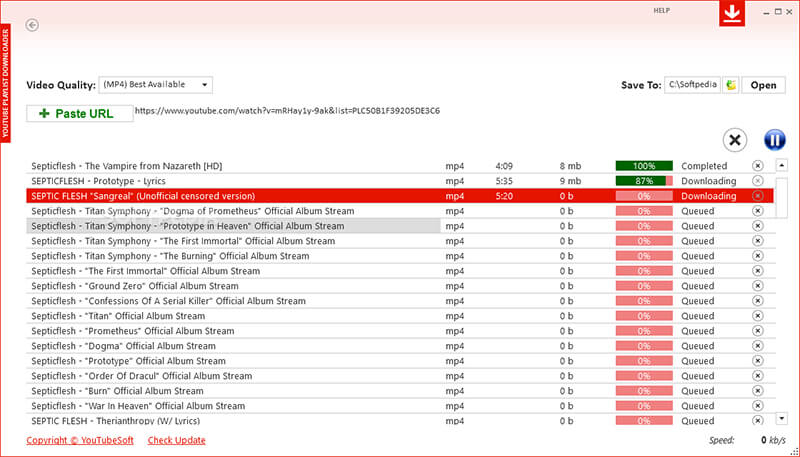Click the download speed value

point(773,440)
